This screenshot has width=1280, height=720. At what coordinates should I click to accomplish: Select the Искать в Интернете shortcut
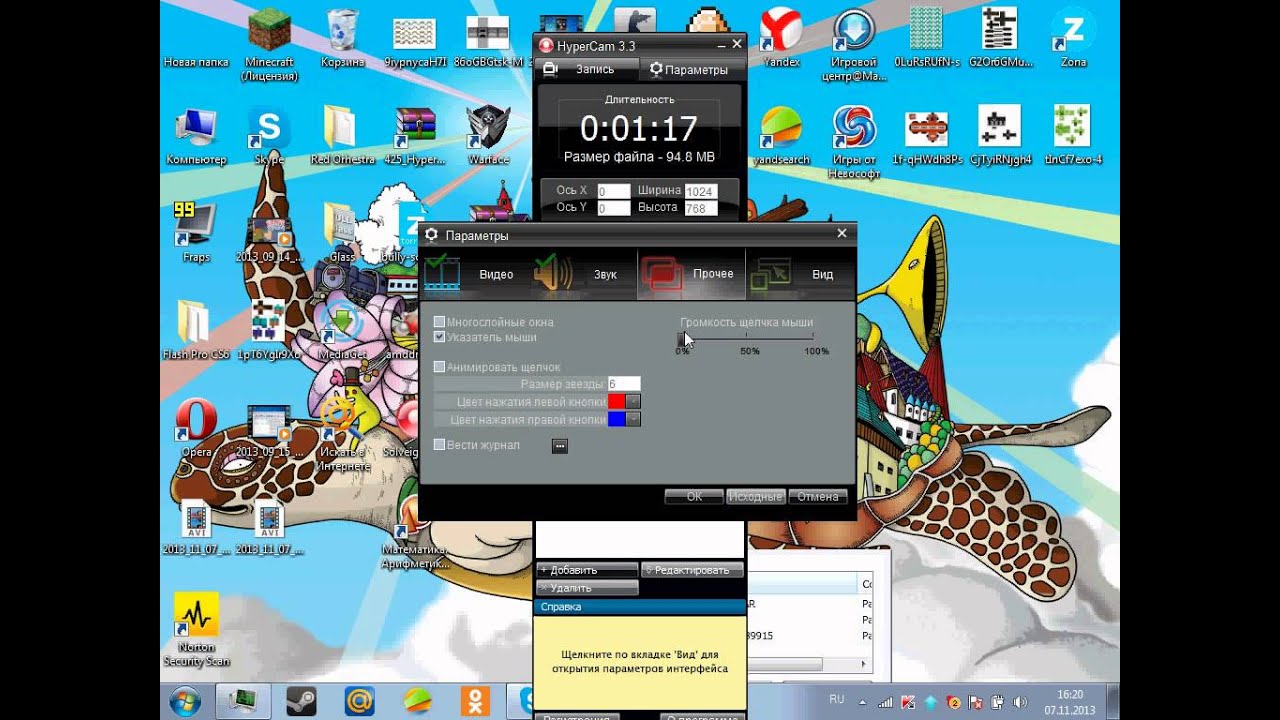point(342,435)
